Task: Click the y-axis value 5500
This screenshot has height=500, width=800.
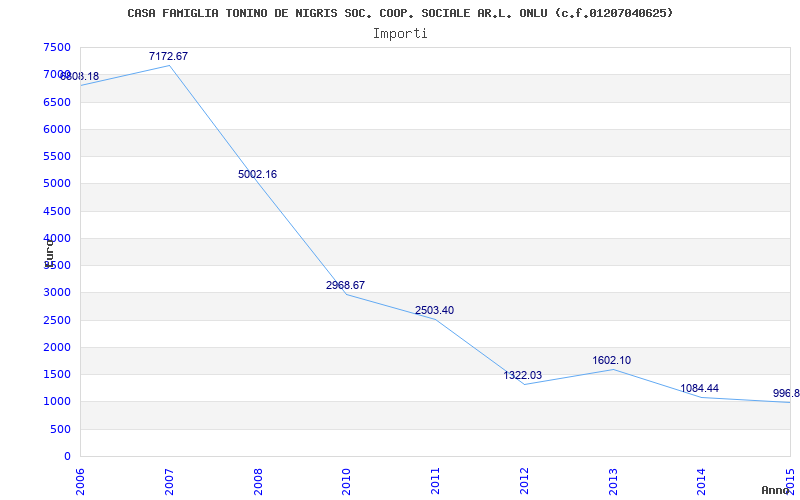Action: point(57,156)
